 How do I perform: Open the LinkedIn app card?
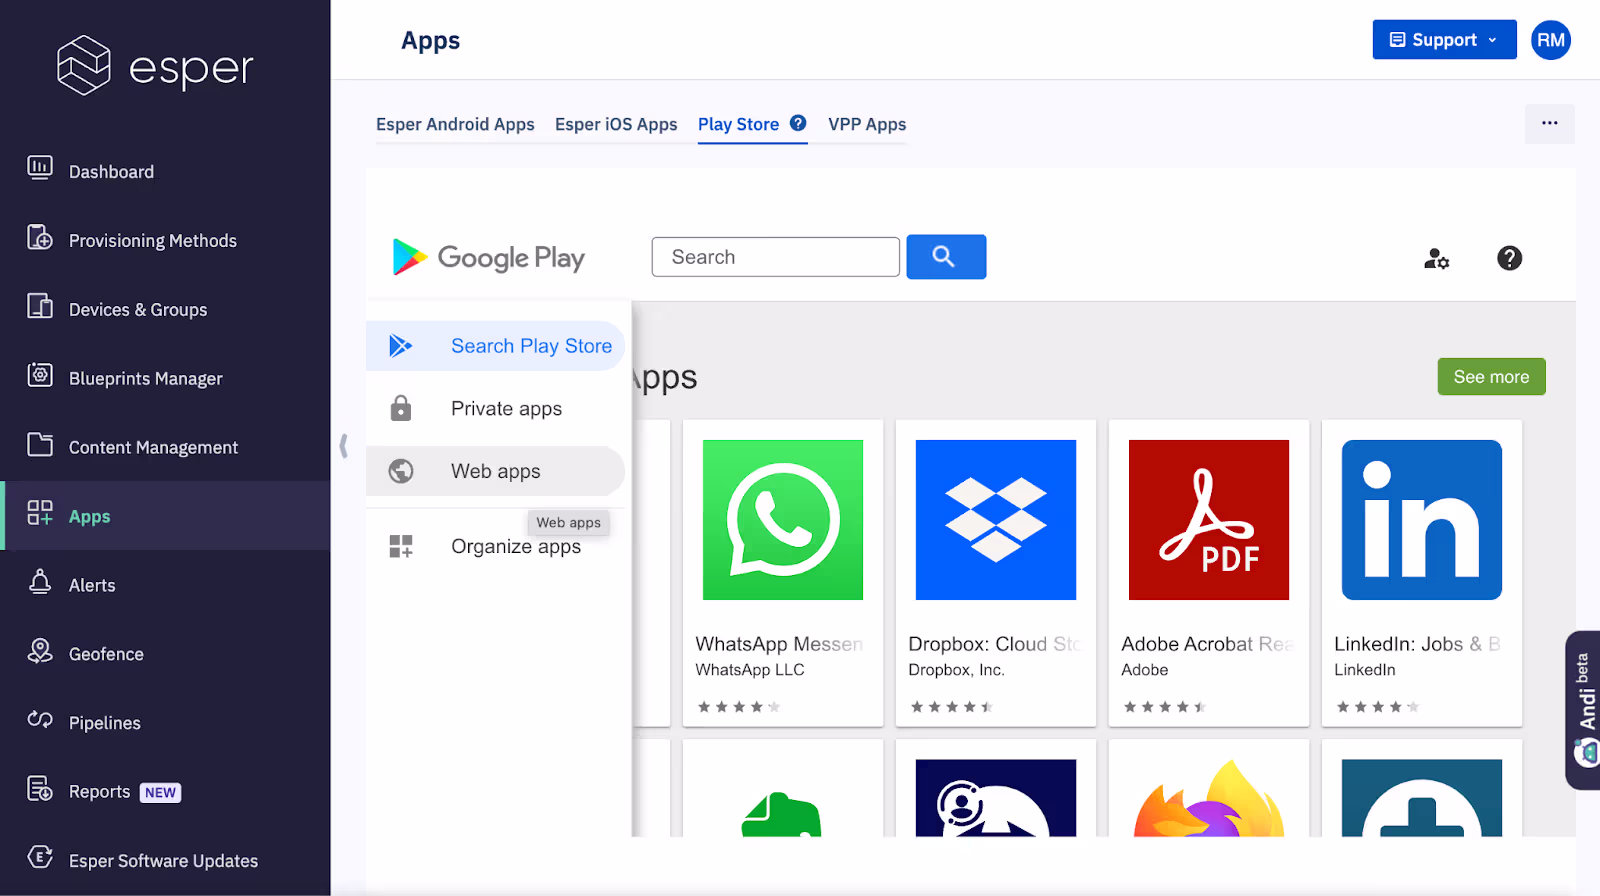pyautogui.click(x=1422, y=573)
